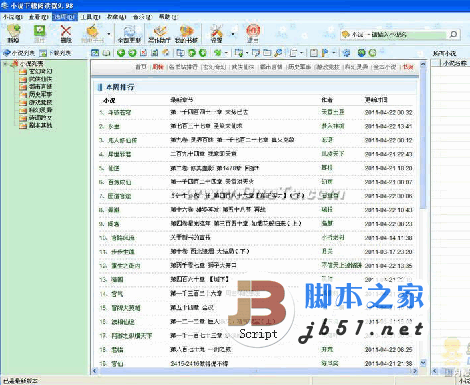Click the 我的书架 bookshelf toolbar icon

point(186,33)
